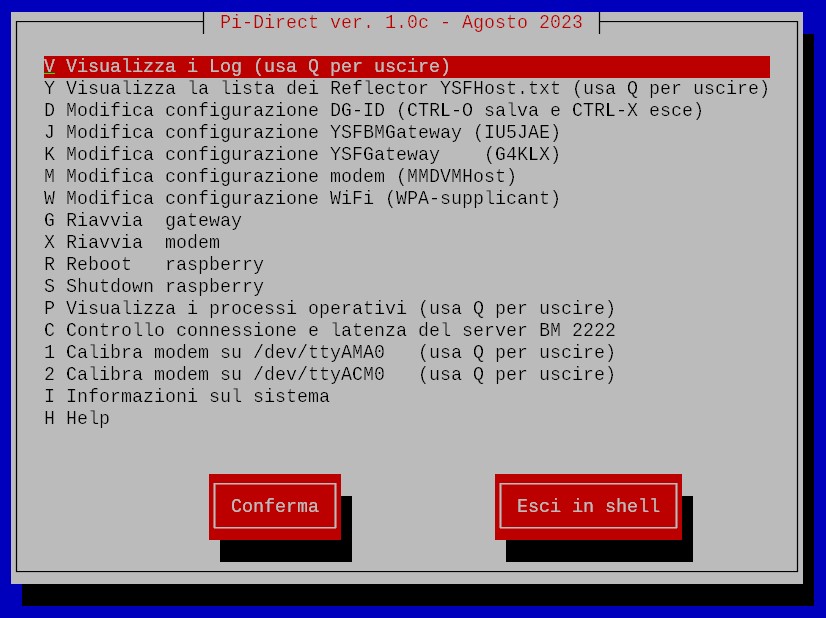Pick the 'Riavvia gateway' option
Viewport: 826px width, 618px height.
coord(143,221)
